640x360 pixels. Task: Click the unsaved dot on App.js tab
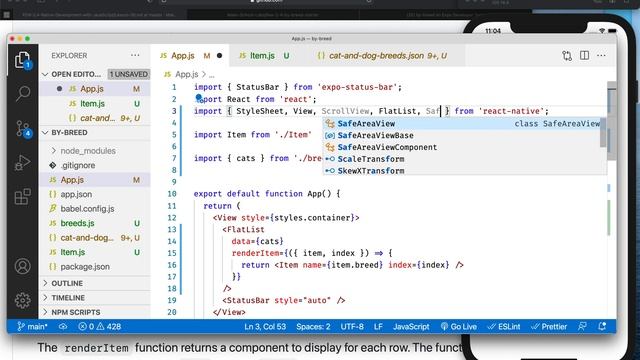[x=220, y=56]
